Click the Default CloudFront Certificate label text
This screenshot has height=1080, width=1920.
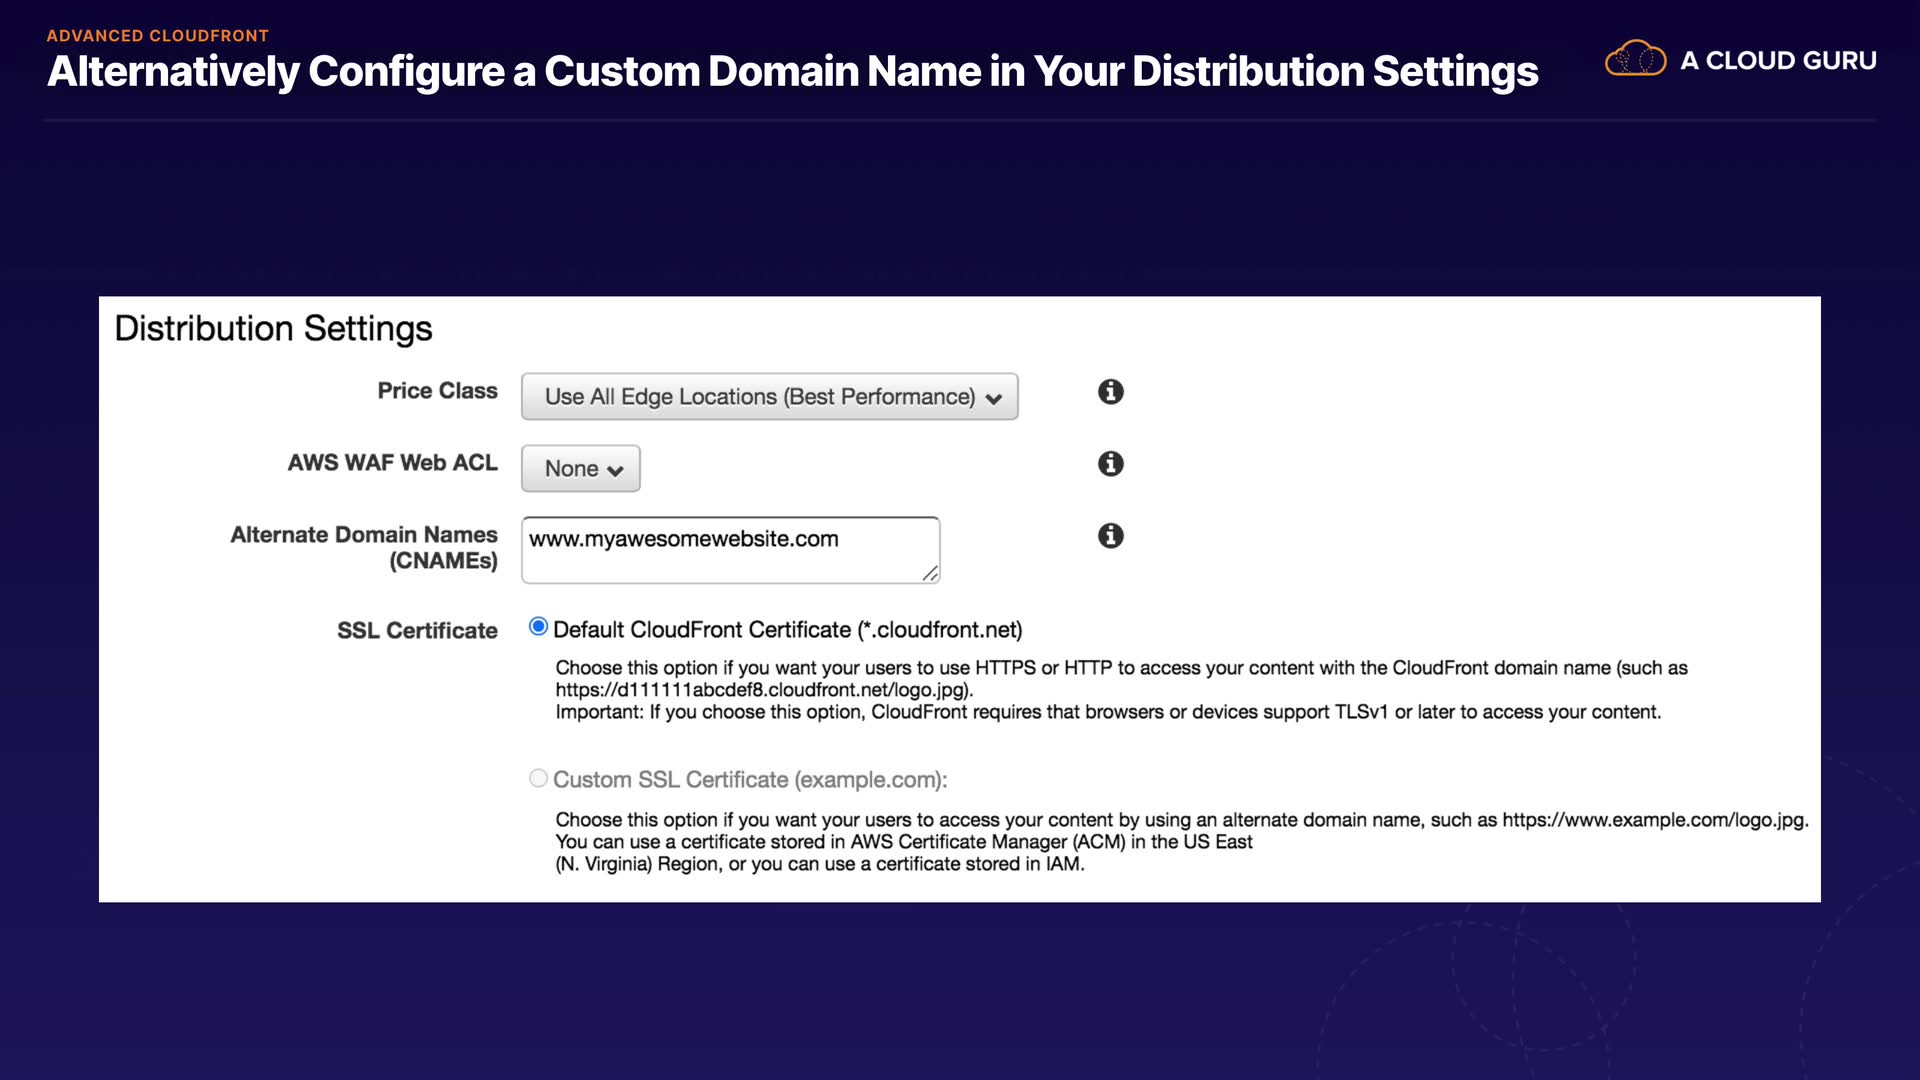(x=787, y=630)
